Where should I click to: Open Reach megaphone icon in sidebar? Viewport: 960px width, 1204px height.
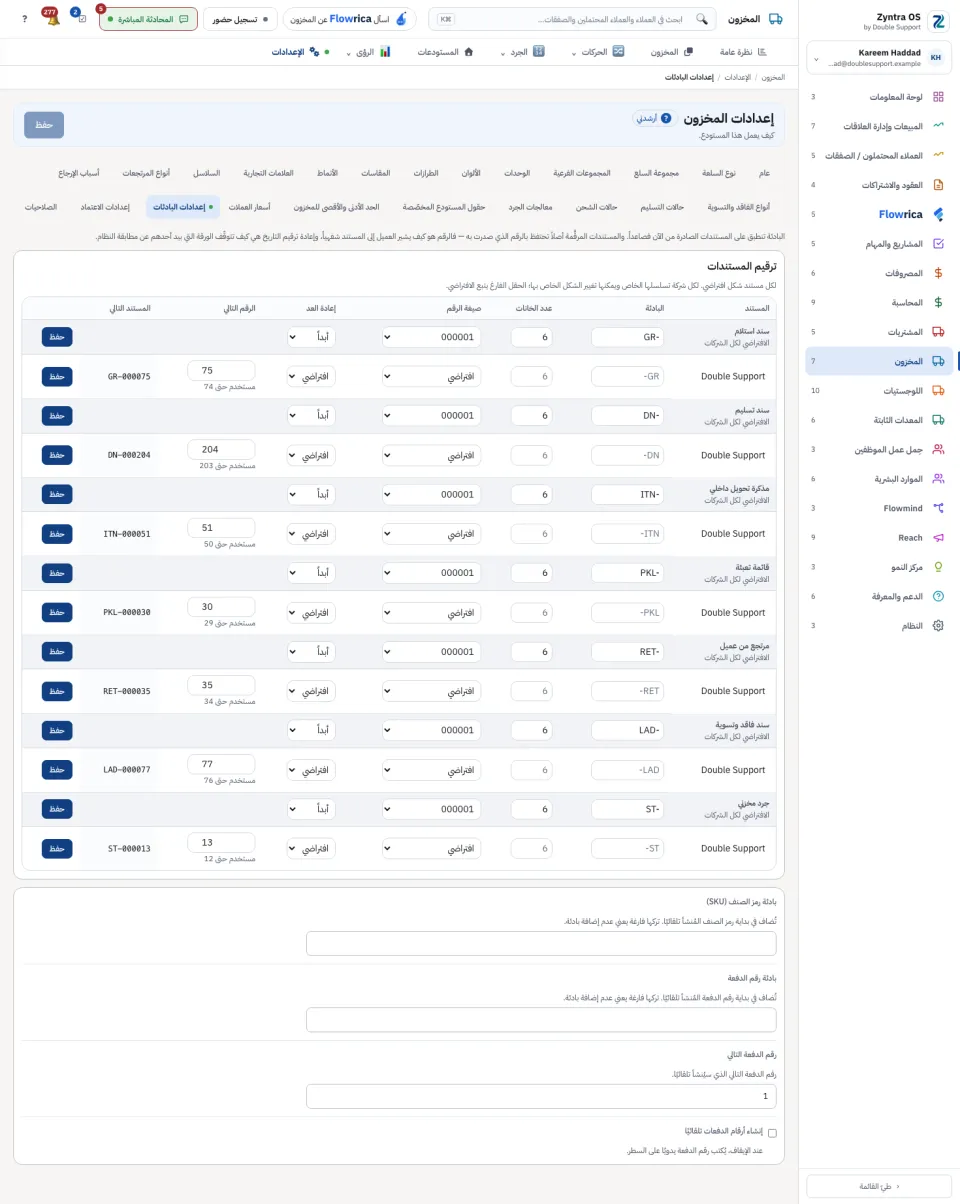click(938, 538)
